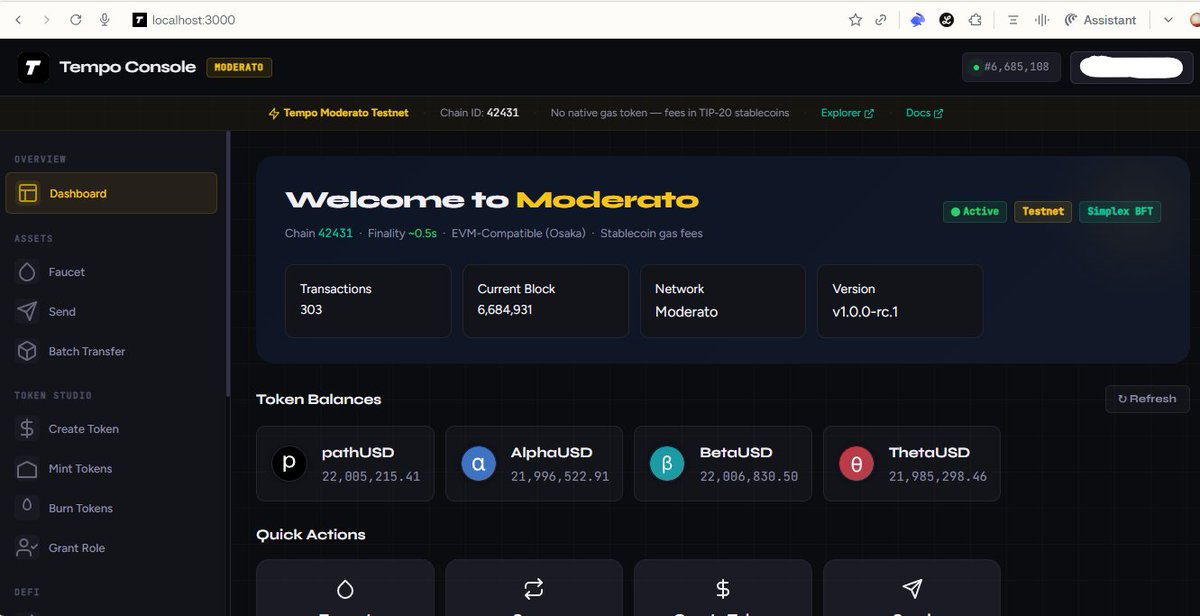Click the Finality ~0.5s text
This screenshot has height=616, width=1200.
[x=401, y=234]
